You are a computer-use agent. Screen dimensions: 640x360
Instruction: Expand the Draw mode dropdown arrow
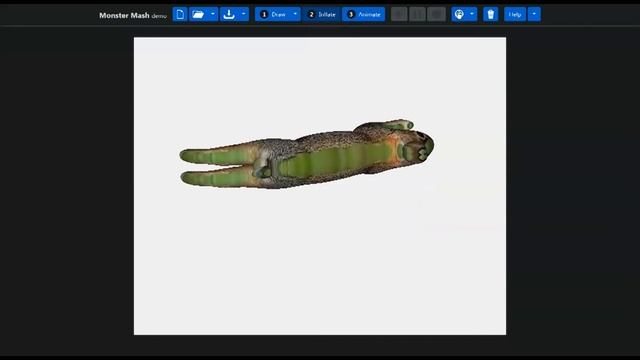(x=295, y=14)
